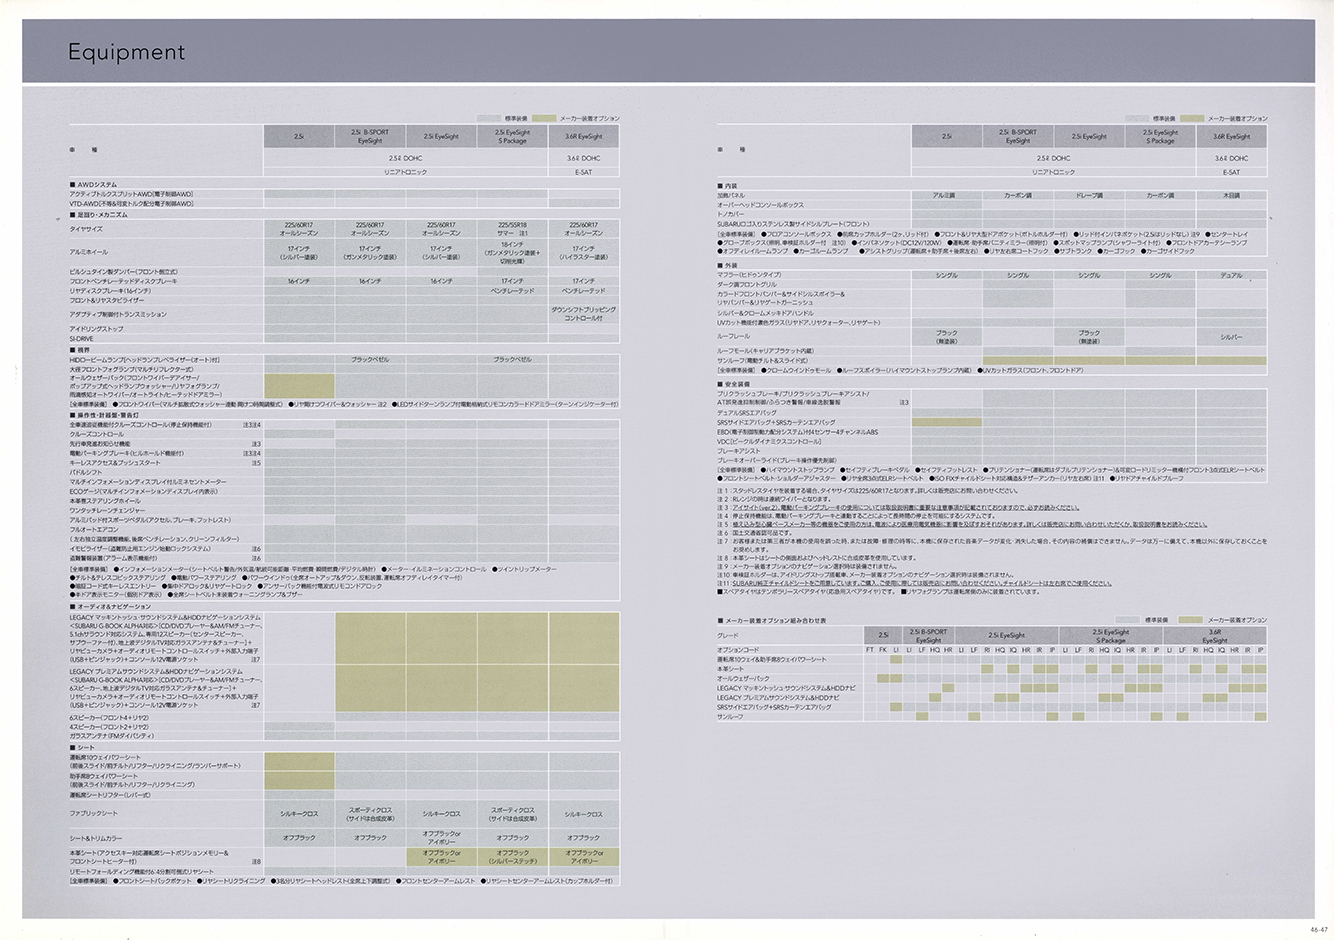The image size is (1334, 940).
Task: Select the "デュアル" muffler cell
Action: (x=1231, y=275)
